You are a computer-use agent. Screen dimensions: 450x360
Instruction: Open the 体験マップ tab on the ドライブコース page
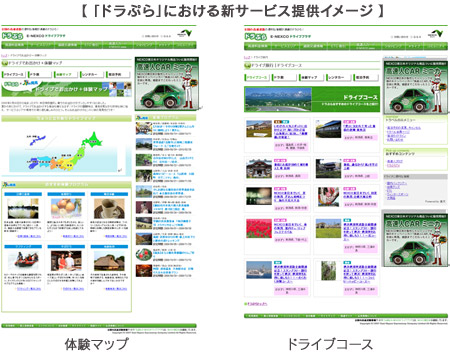(312, 77)
